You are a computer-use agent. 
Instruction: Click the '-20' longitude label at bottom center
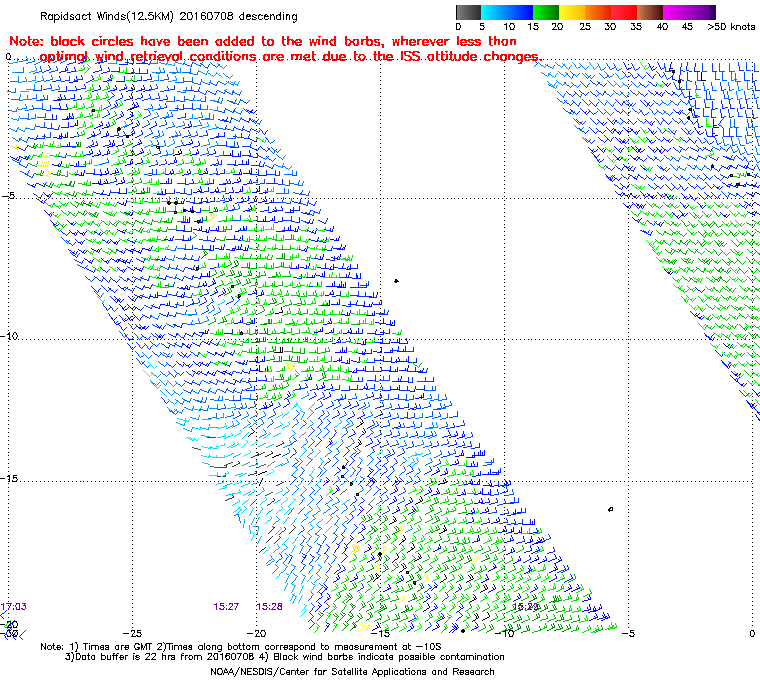point(256,633)
